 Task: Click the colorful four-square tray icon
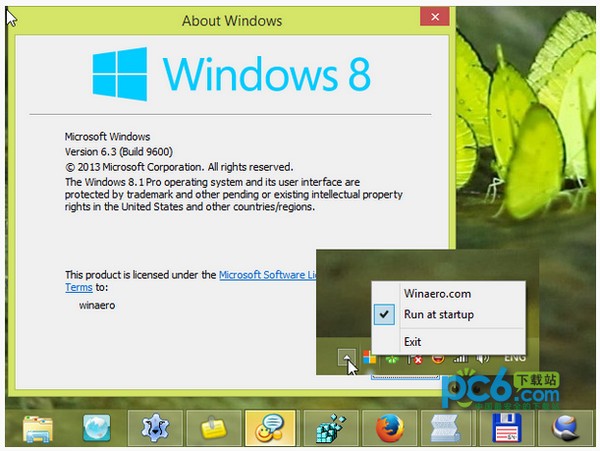point(369,358)
